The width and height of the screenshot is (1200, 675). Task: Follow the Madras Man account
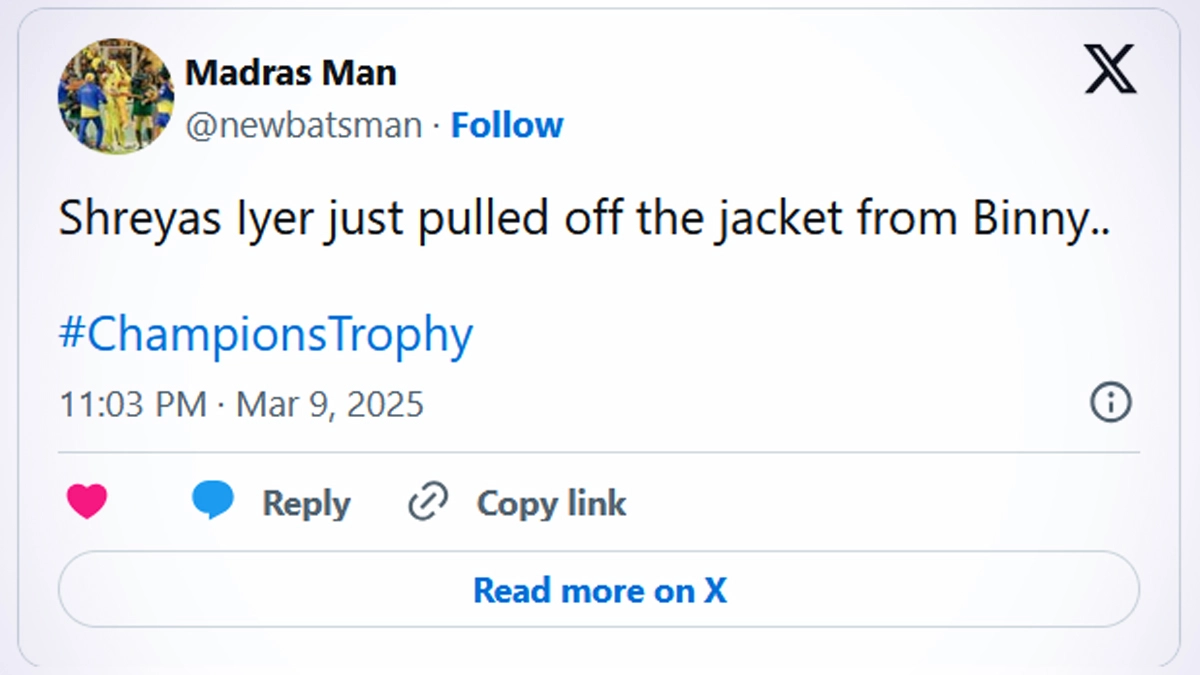pos(507,125)
